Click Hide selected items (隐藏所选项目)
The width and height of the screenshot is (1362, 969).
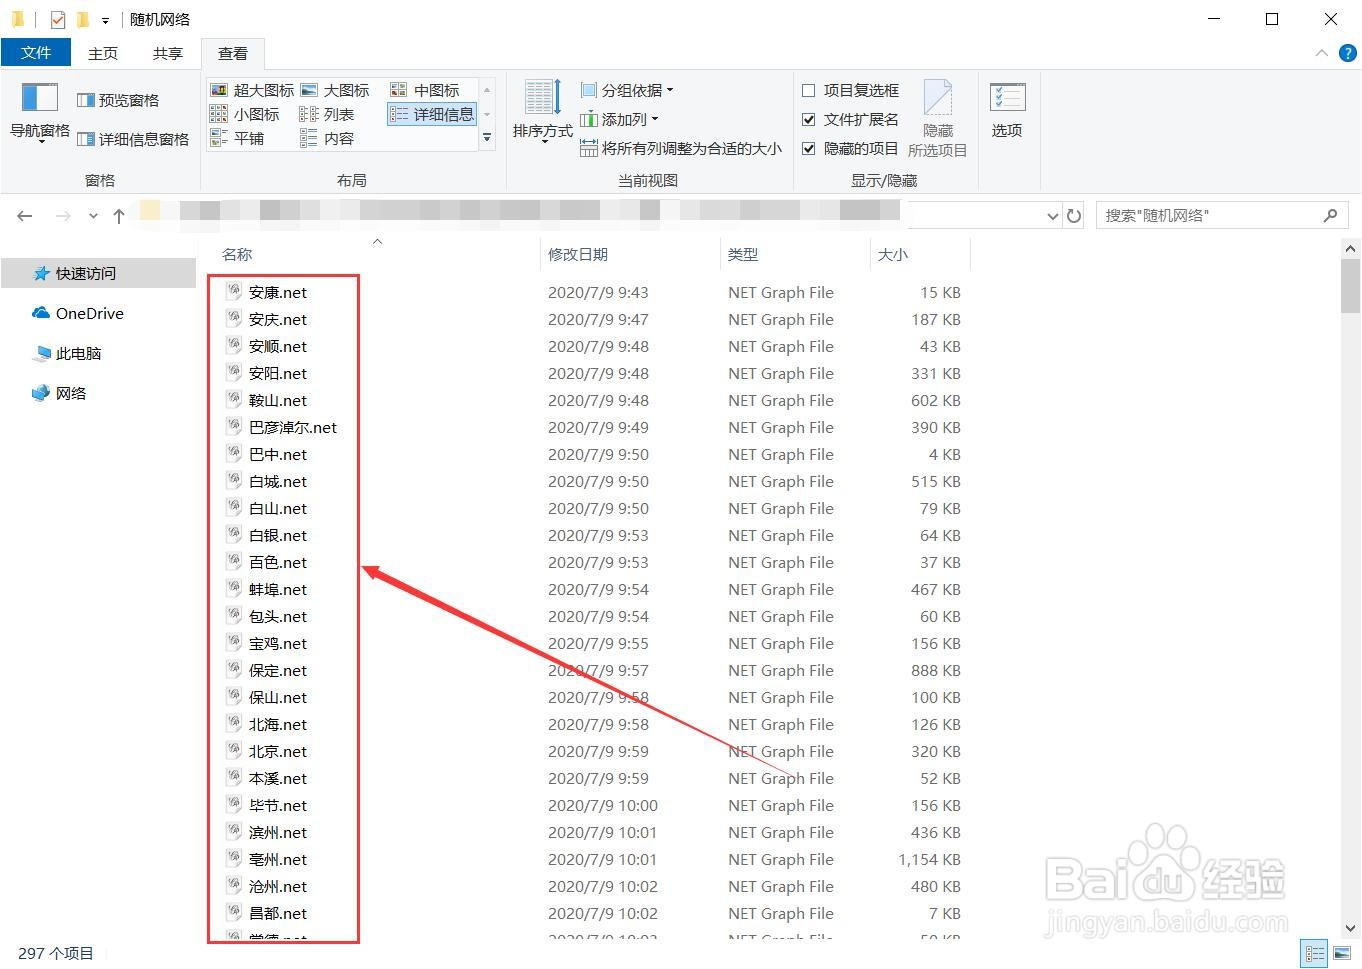[x=937, y=118]
